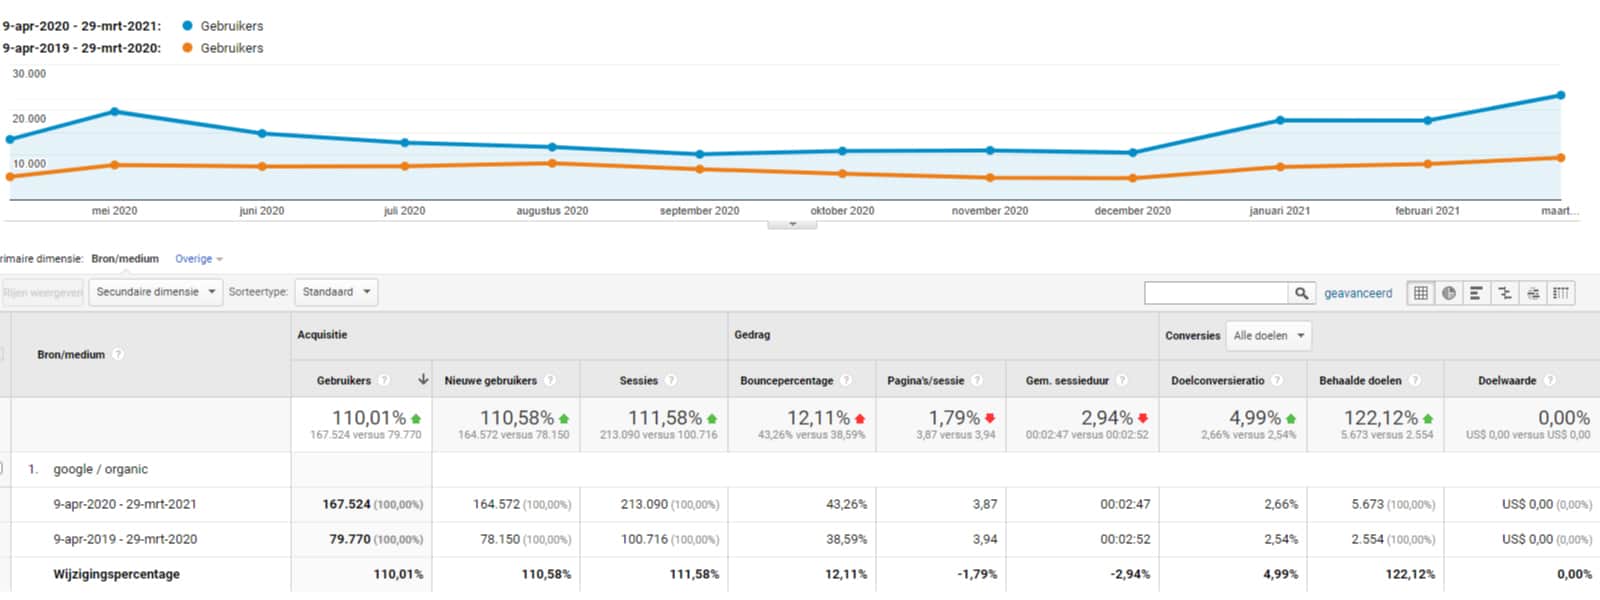Switch to the pie chart percentage view
The height and width of the screenshot is (600, 1600).
(x=1448, y=293)
